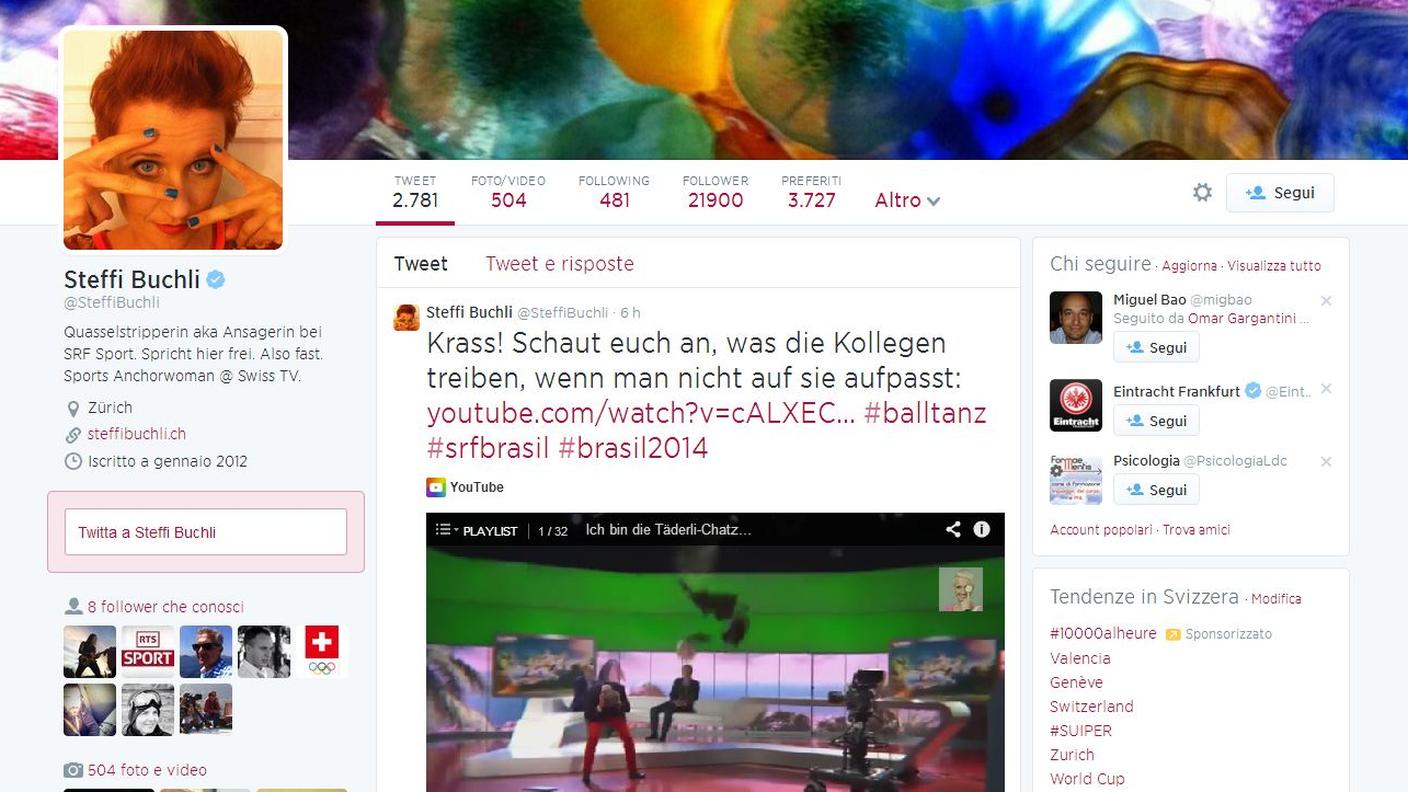Click Visualizza tutto in Chi seguire
Screen dimensions: 1408x792
[1274, 266]
